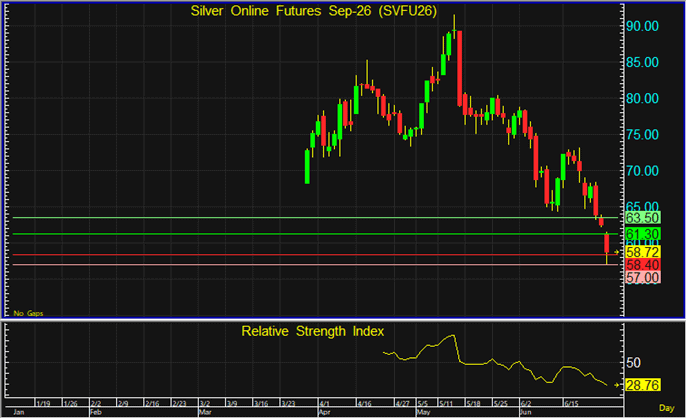
Task: Click the 6/15 date label
Action: click(571, 403)
